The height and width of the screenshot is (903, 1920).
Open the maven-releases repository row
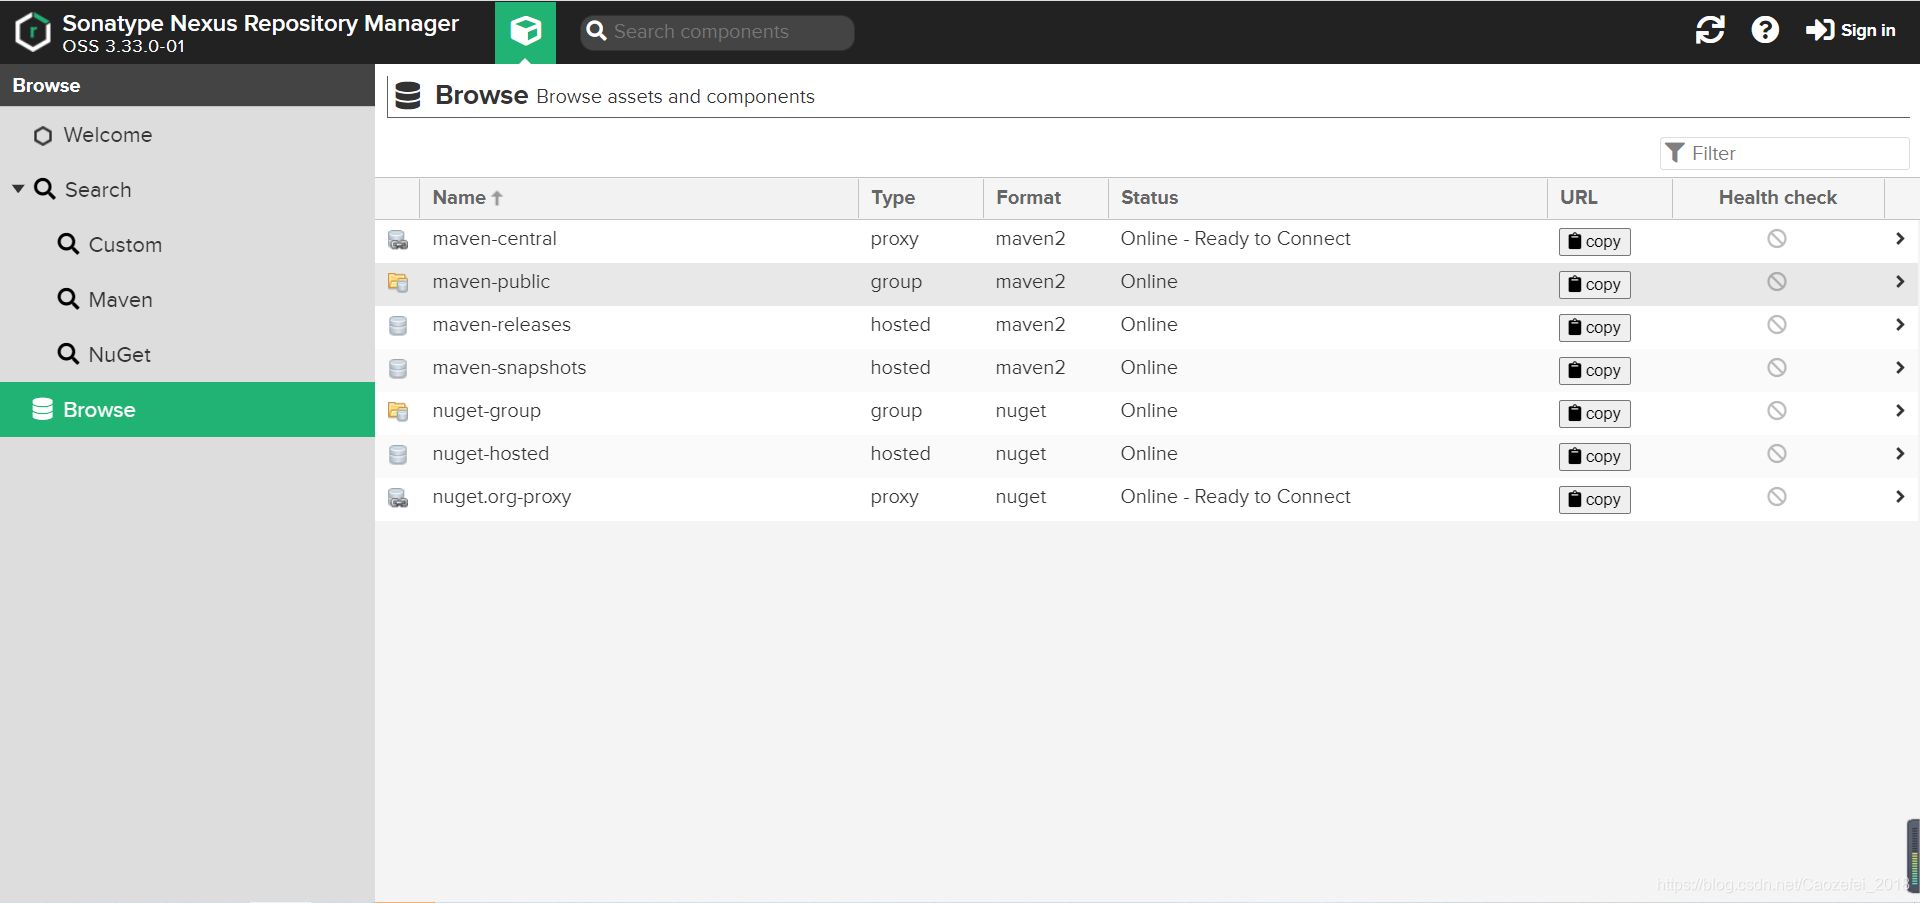pyautogui.click(x=1147, y=327)
